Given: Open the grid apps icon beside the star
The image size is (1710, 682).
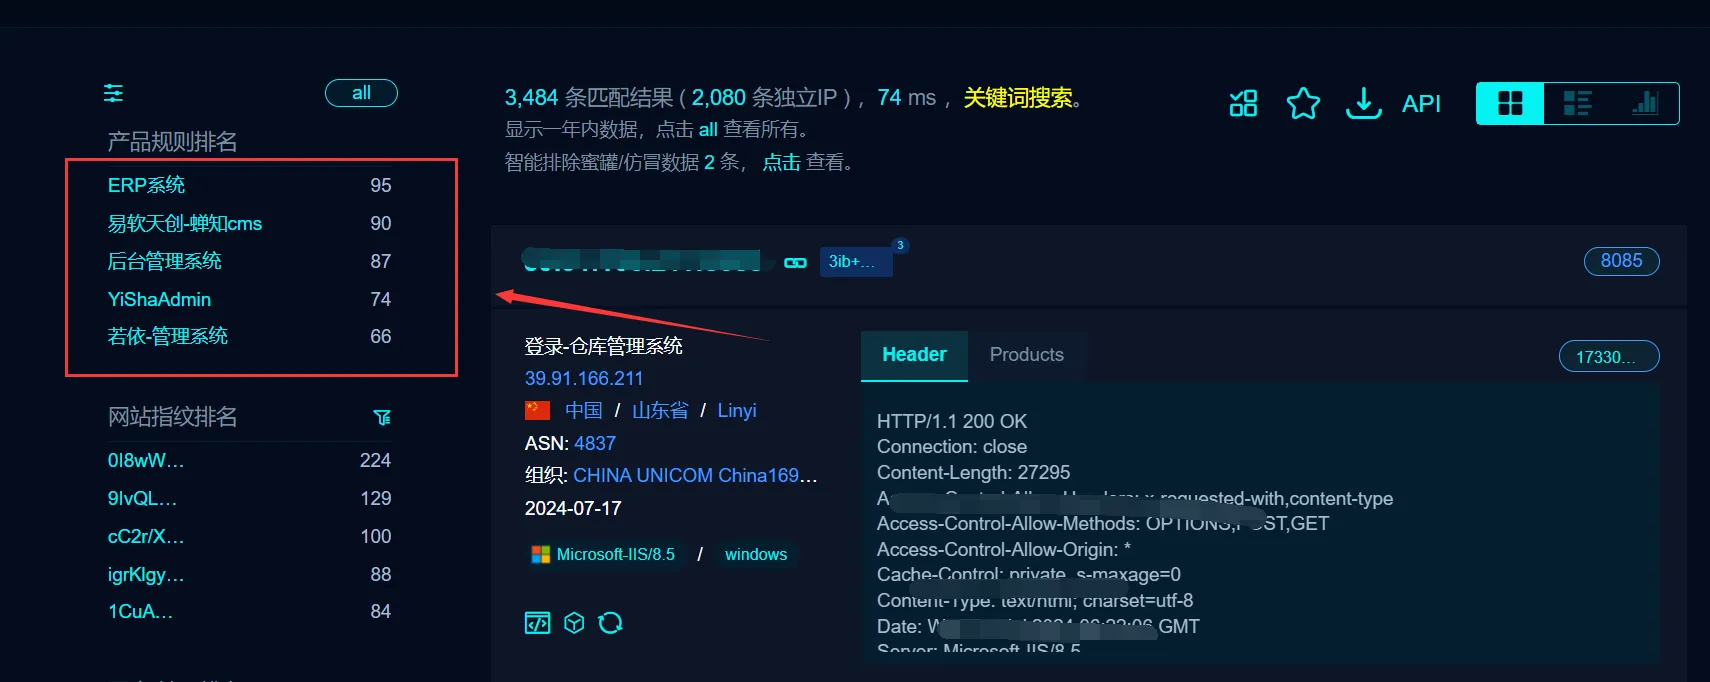Looking at the screenshot, I should [1243, 103].
